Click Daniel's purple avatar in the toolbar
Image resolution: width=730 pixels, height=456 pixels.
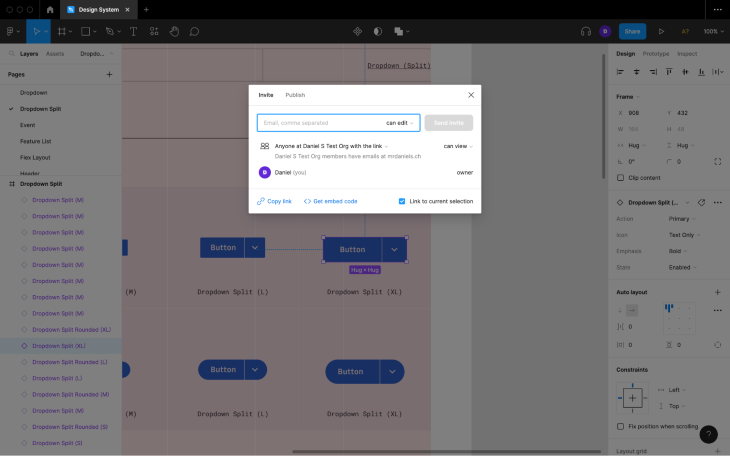pyautogui.click(x=605, y=31)
